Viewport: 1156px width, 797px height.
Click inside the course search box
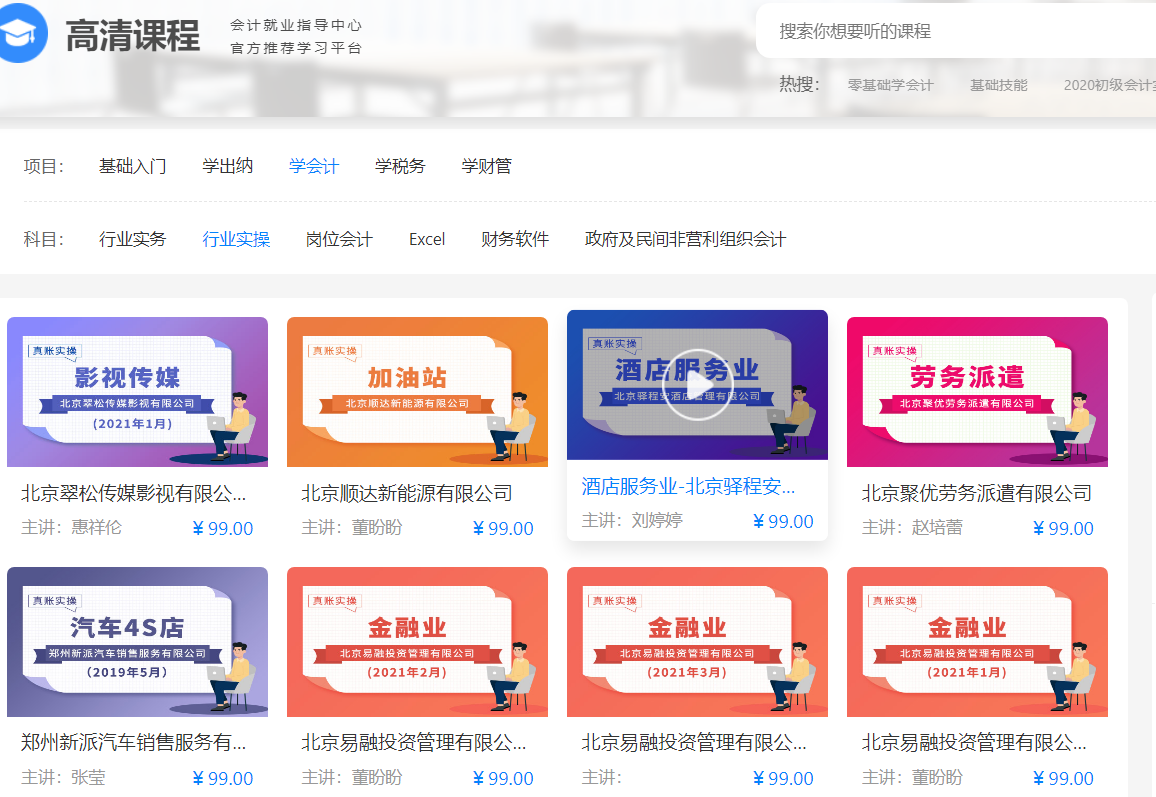950,32
